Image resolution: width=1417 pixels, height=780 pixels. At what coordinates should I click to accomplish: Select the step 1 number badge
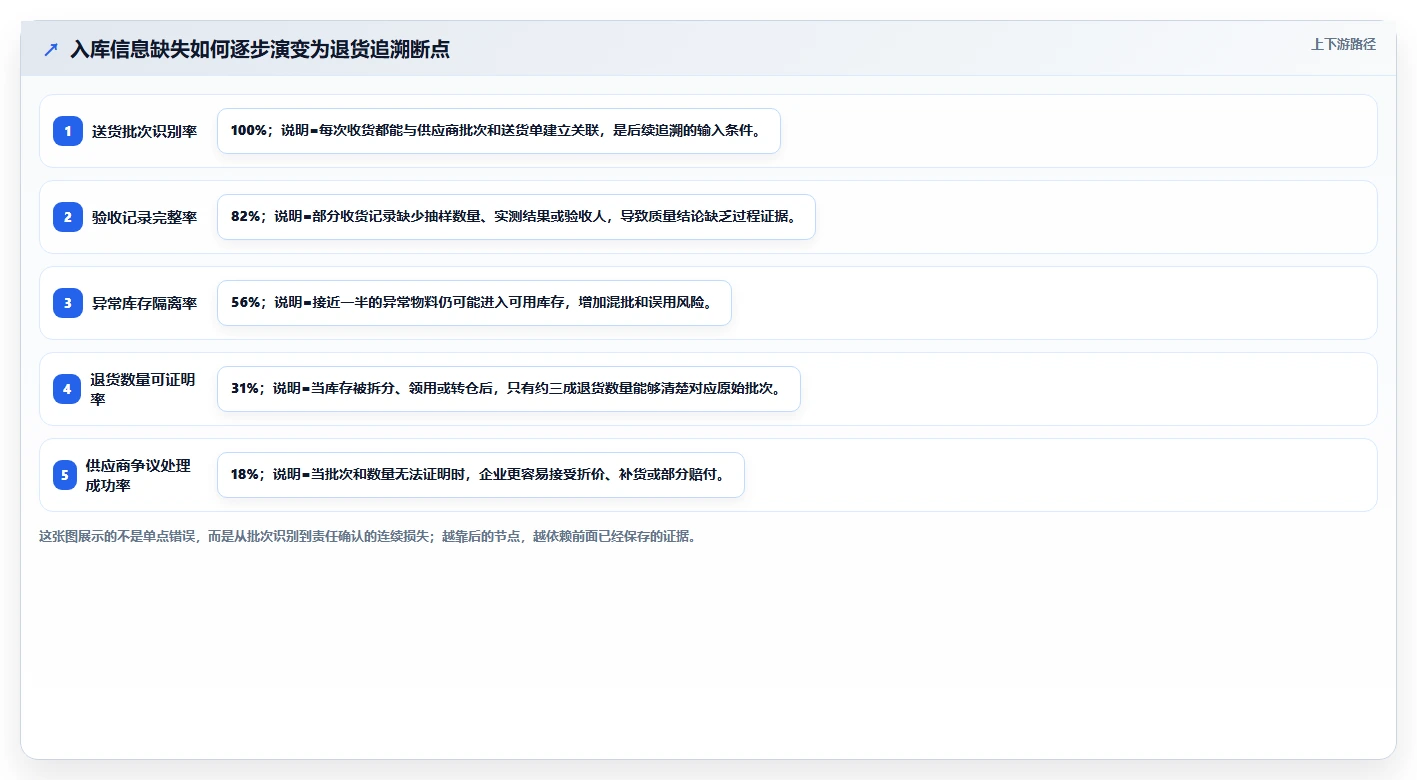(68, 131)
